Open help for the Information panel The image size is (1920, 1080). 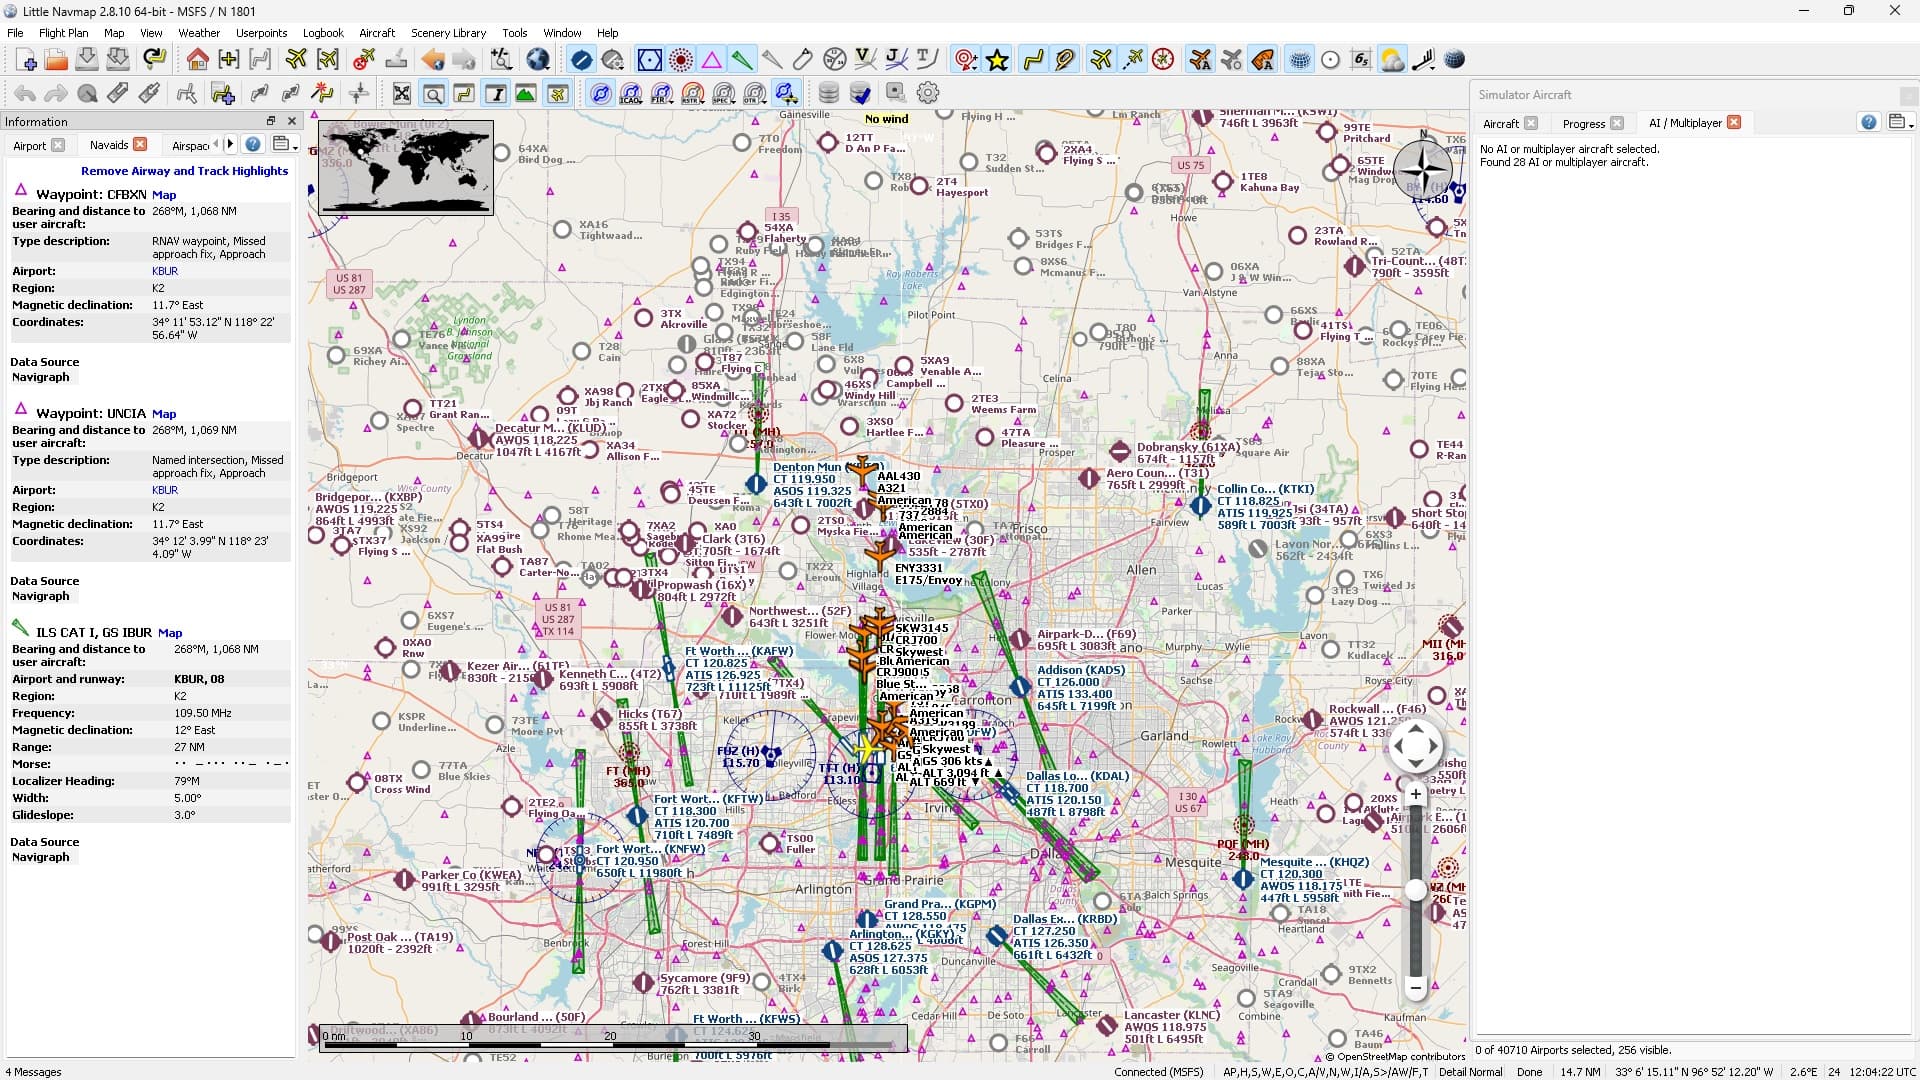253,144
